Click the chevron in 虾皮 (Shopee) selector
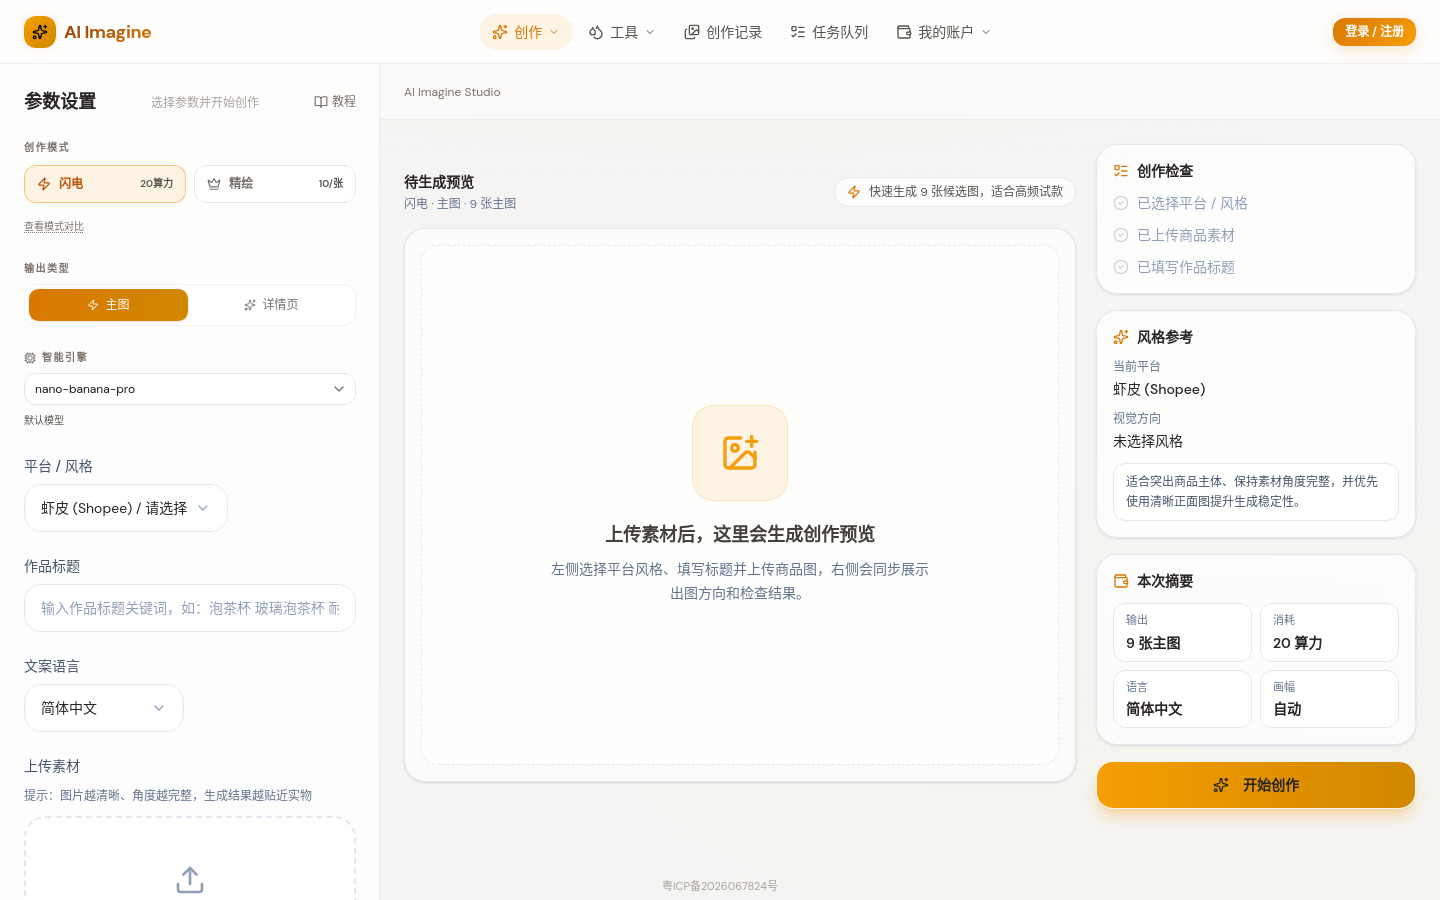The height and width of the screenshot is (900, 1440). (203, 508)
